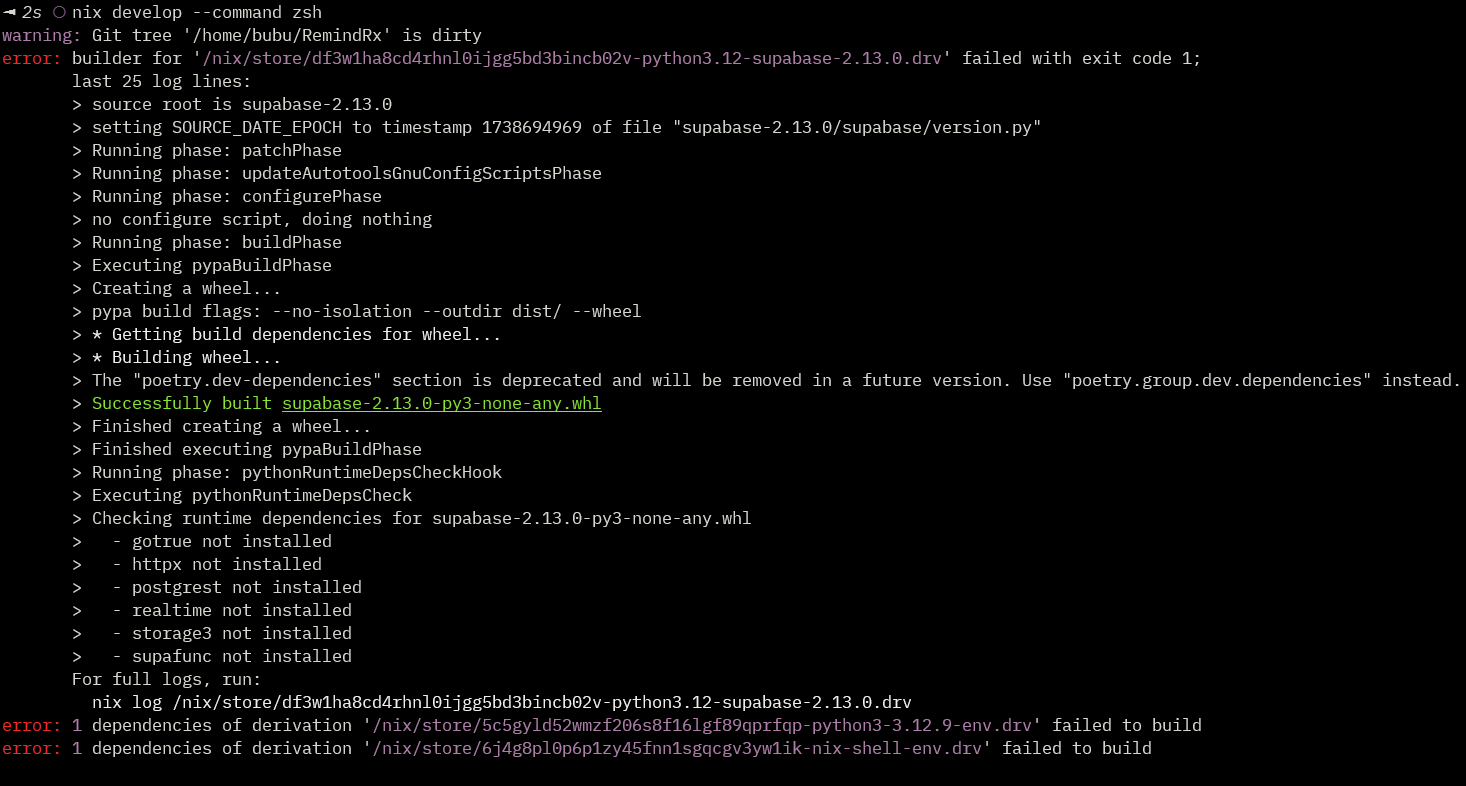
Task: Click the 'storage3 not installed' line
Action: (242, 633)
